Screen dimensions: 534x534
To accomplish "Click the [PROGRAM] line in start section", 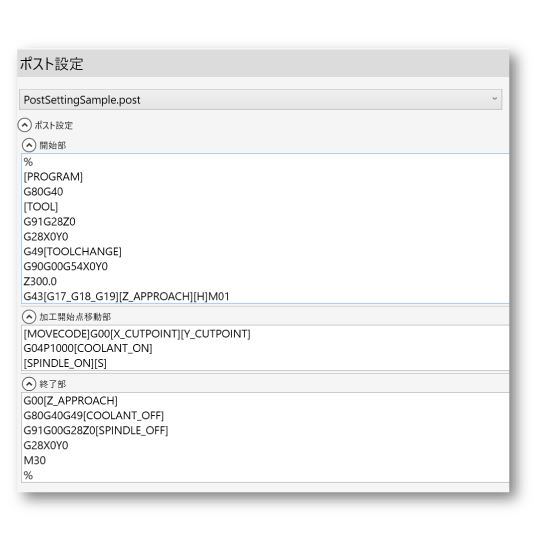I will 53,177.
